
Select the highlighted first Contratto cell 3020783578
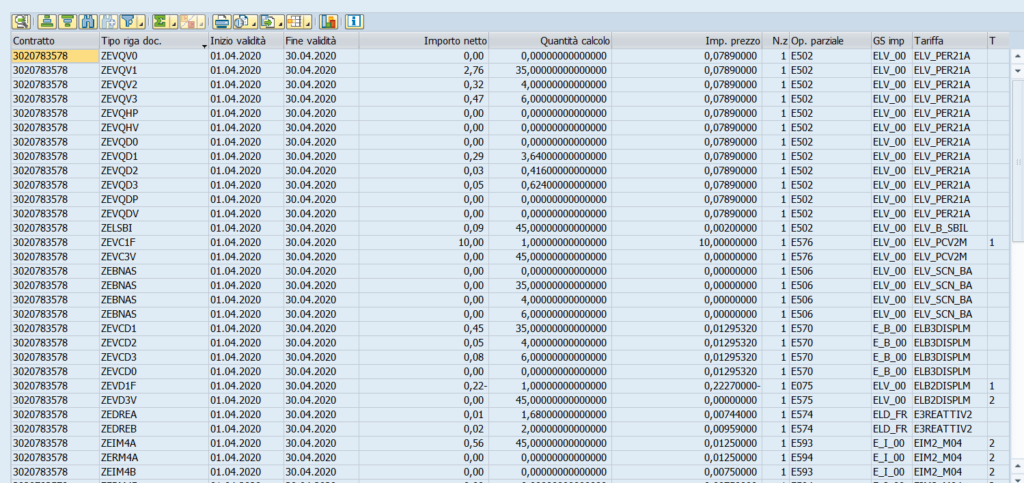[x=55, y=56]
